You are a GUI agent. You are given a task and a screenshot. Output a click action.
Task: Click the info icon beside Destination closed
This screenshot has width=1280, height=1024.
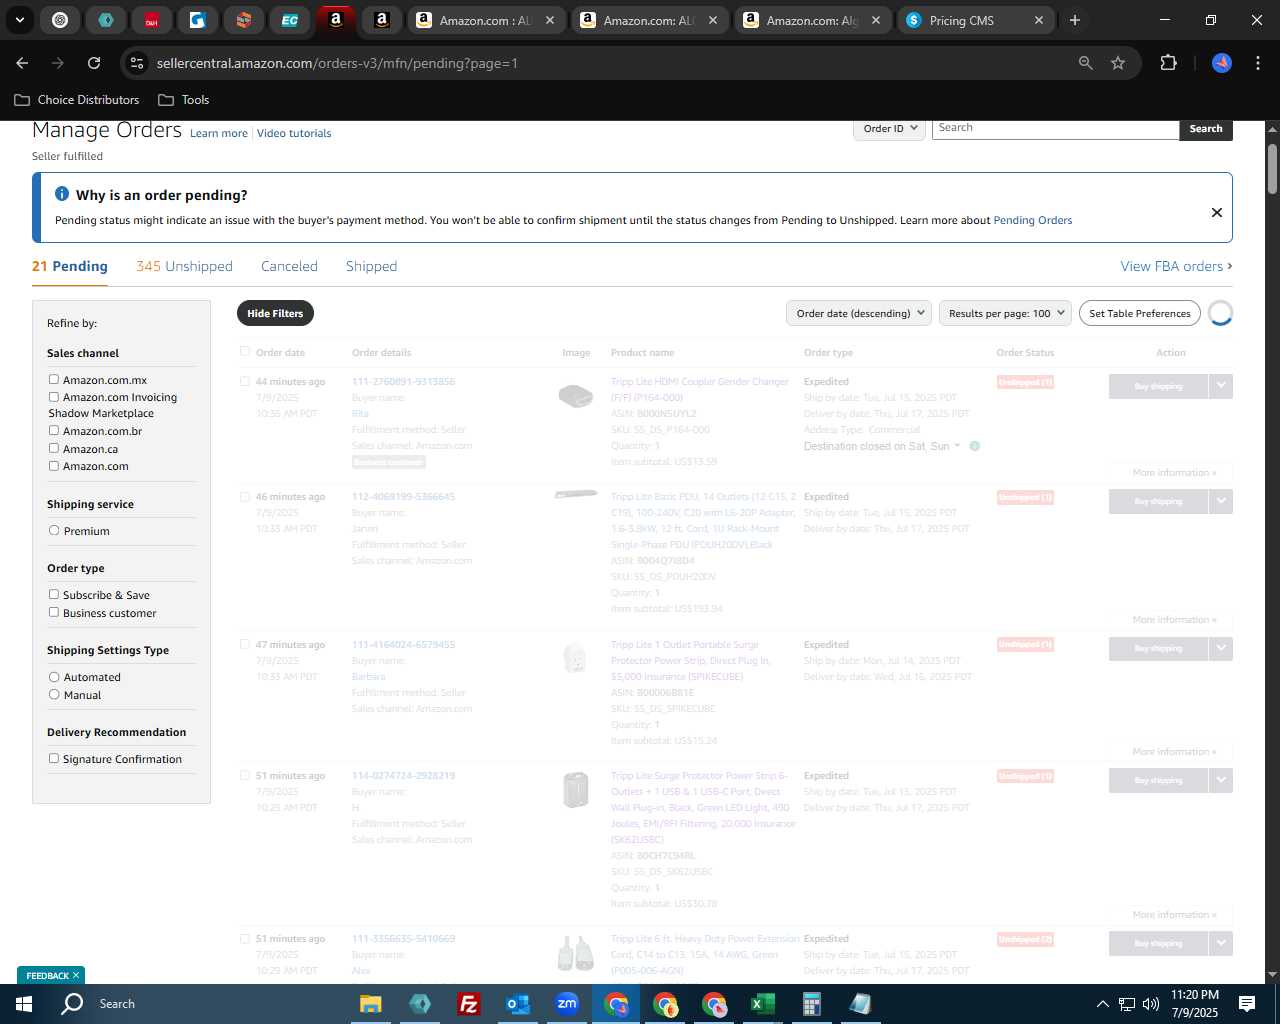tap(975, 446)
